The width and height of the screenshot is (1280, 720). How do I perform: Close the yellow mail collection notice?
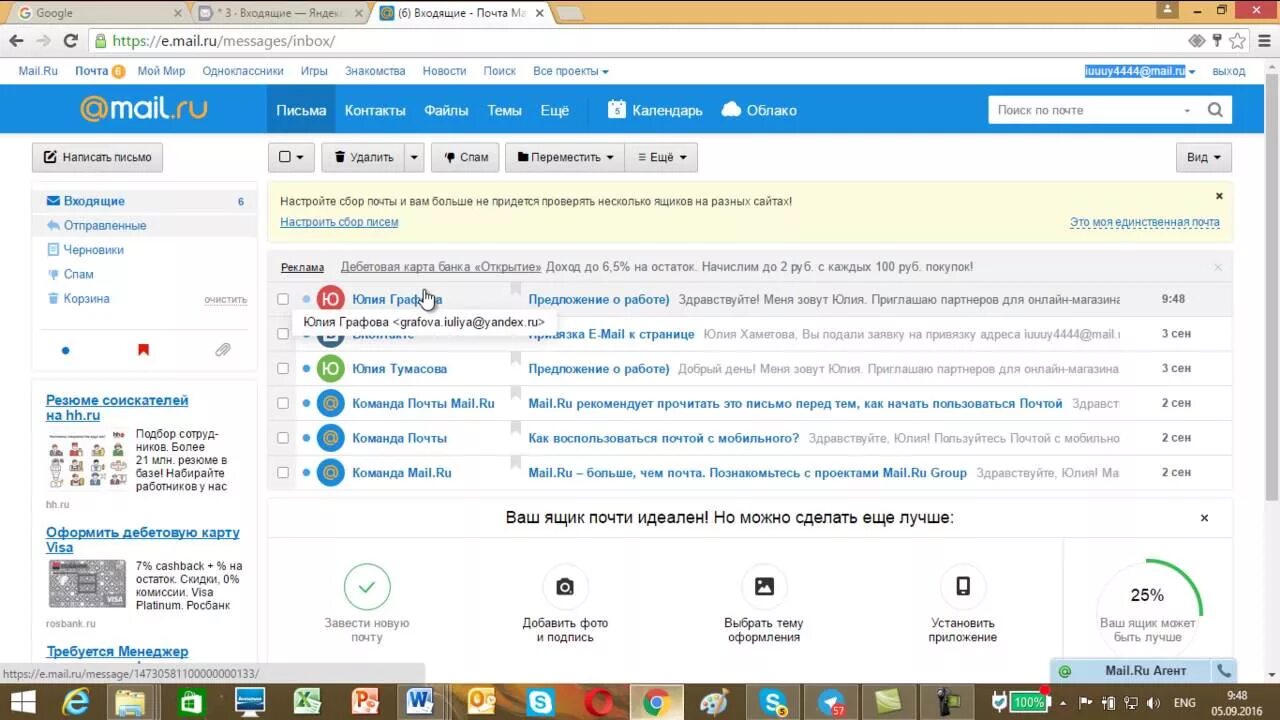1219,196
